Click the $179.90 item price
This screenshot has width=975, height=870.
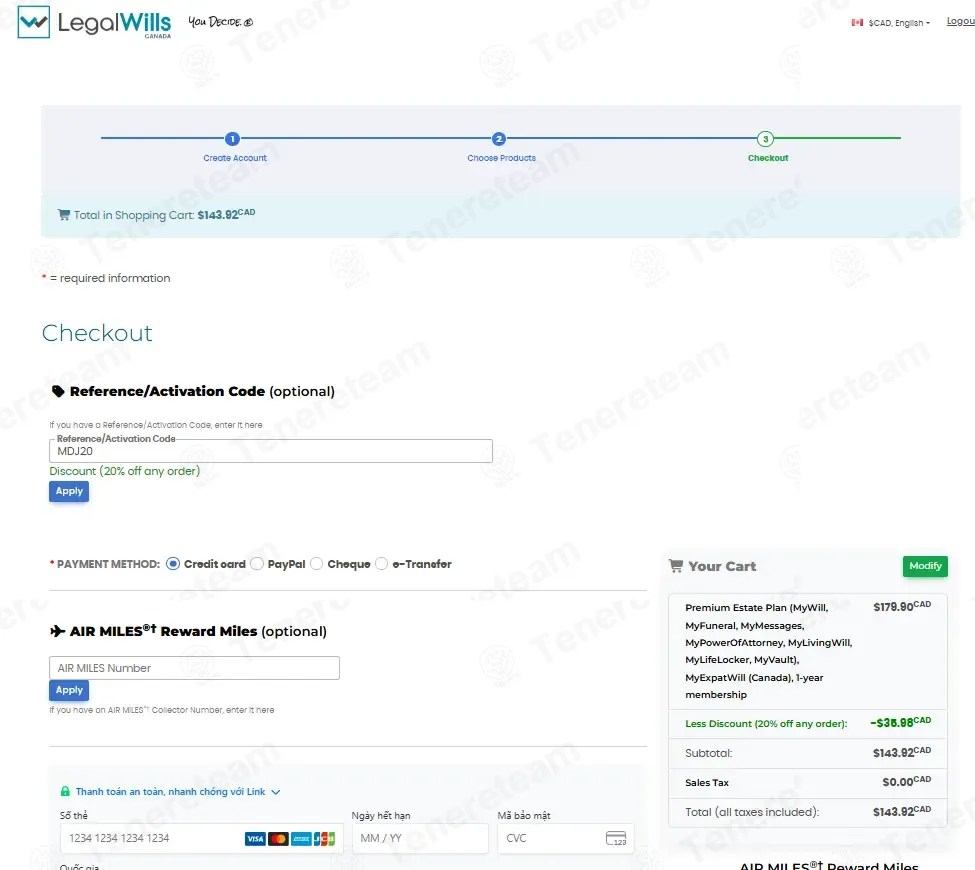(902, 606)
